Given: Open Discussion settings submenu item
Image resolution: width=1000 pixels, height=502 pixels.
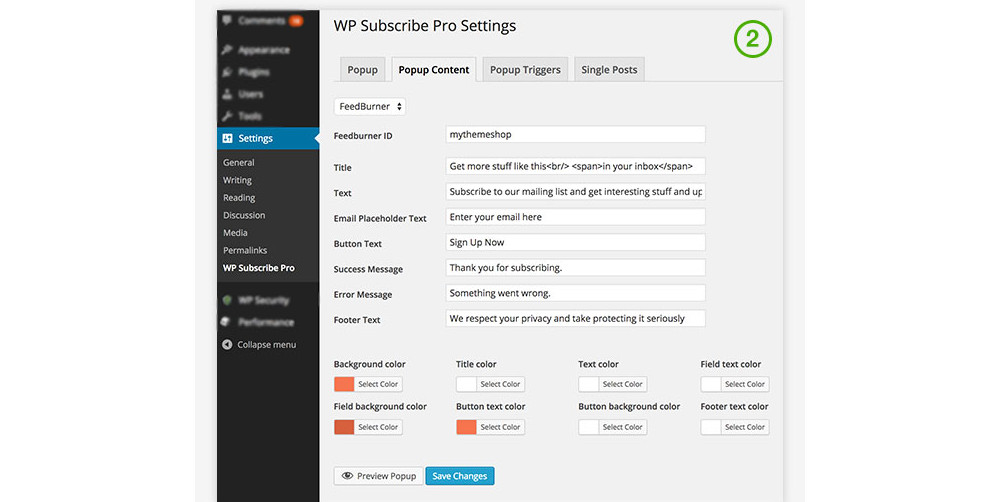Looking at the screenshot, I should click(x=244, y=215).
